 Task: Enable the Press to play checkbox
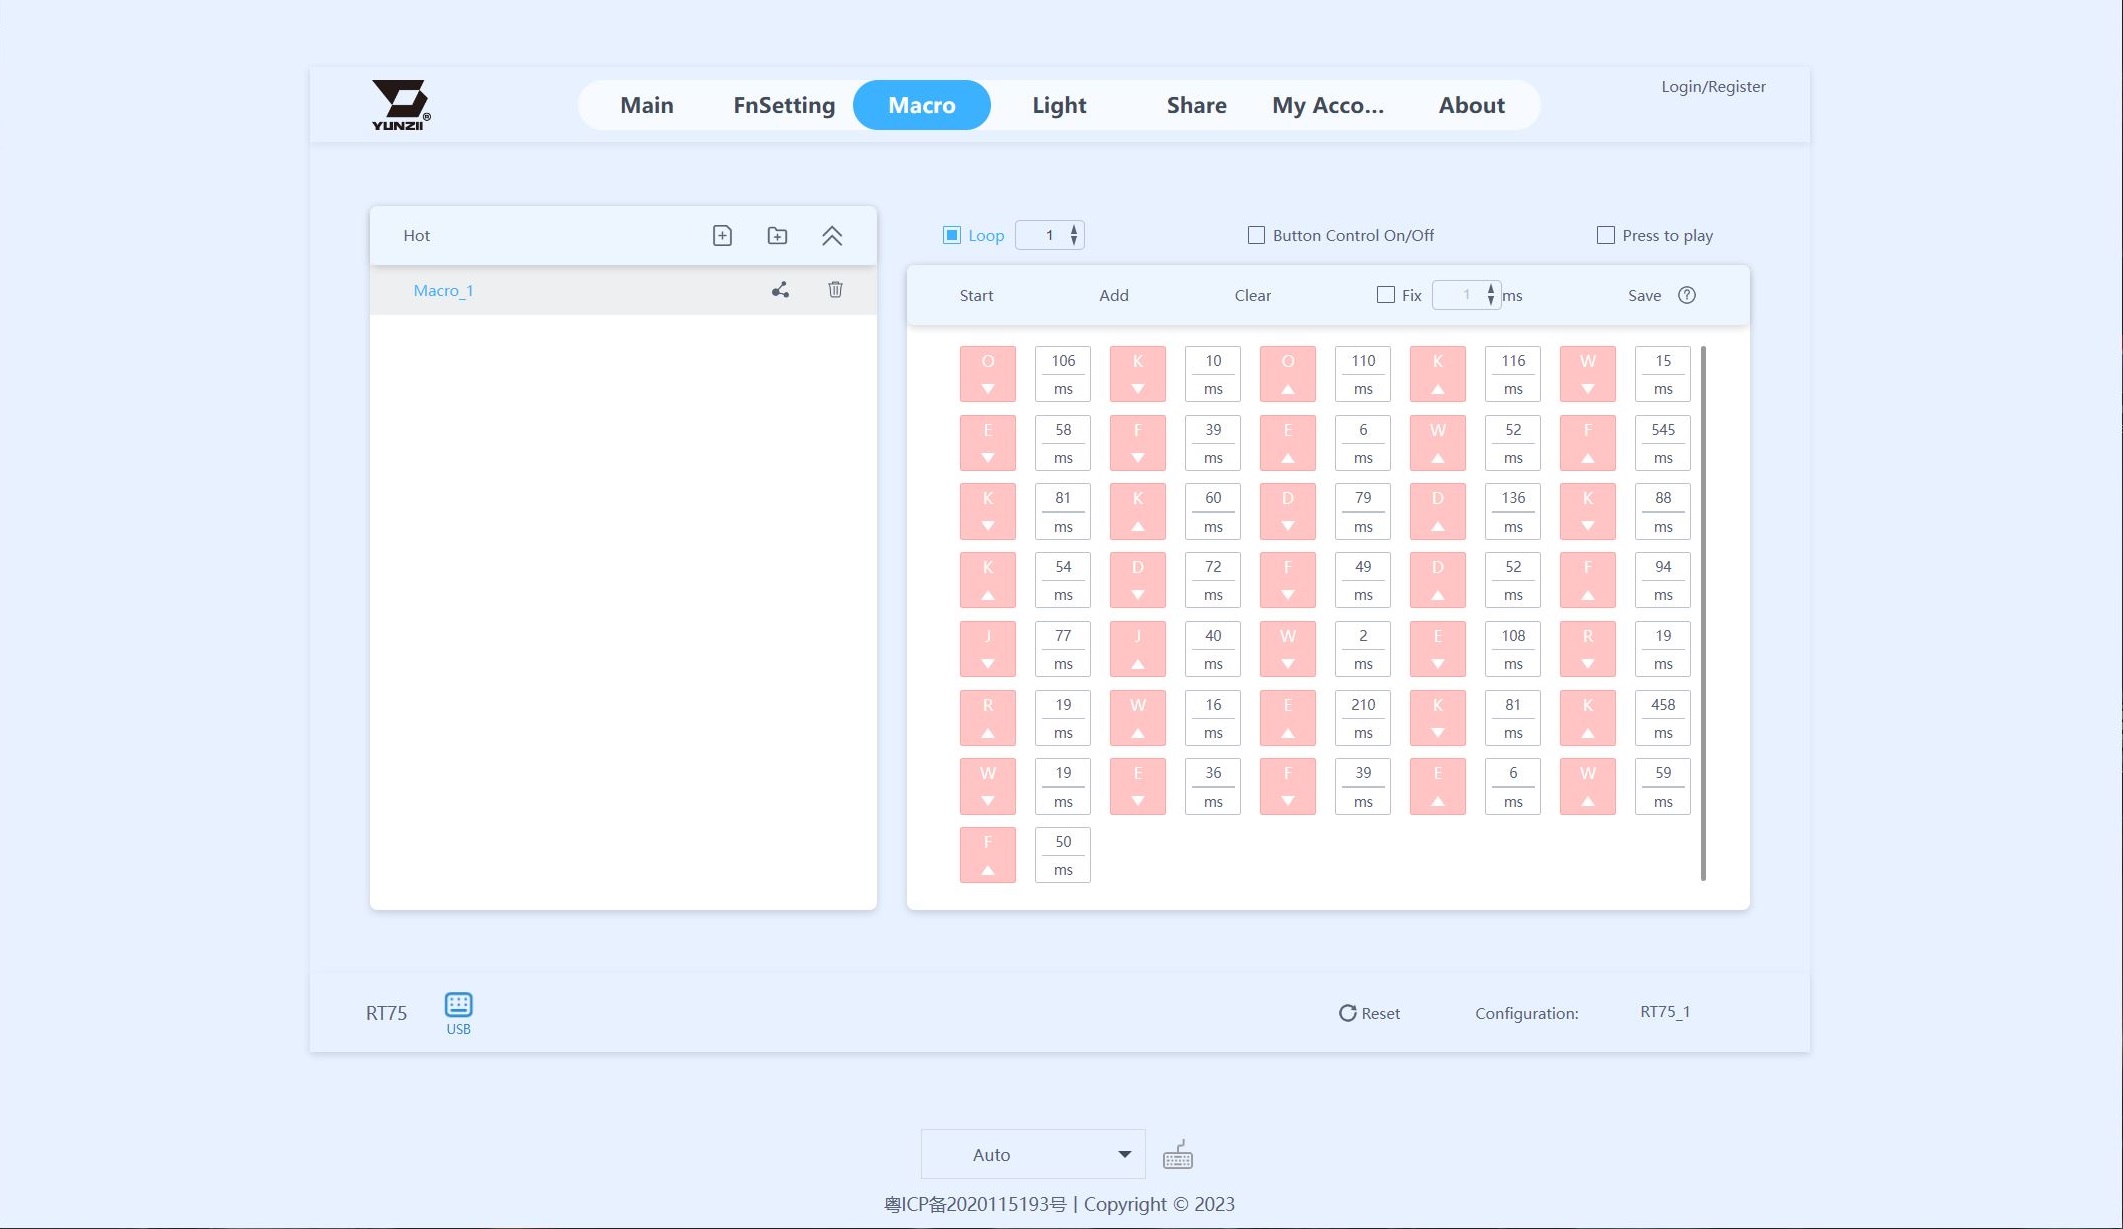point(1605,235)
